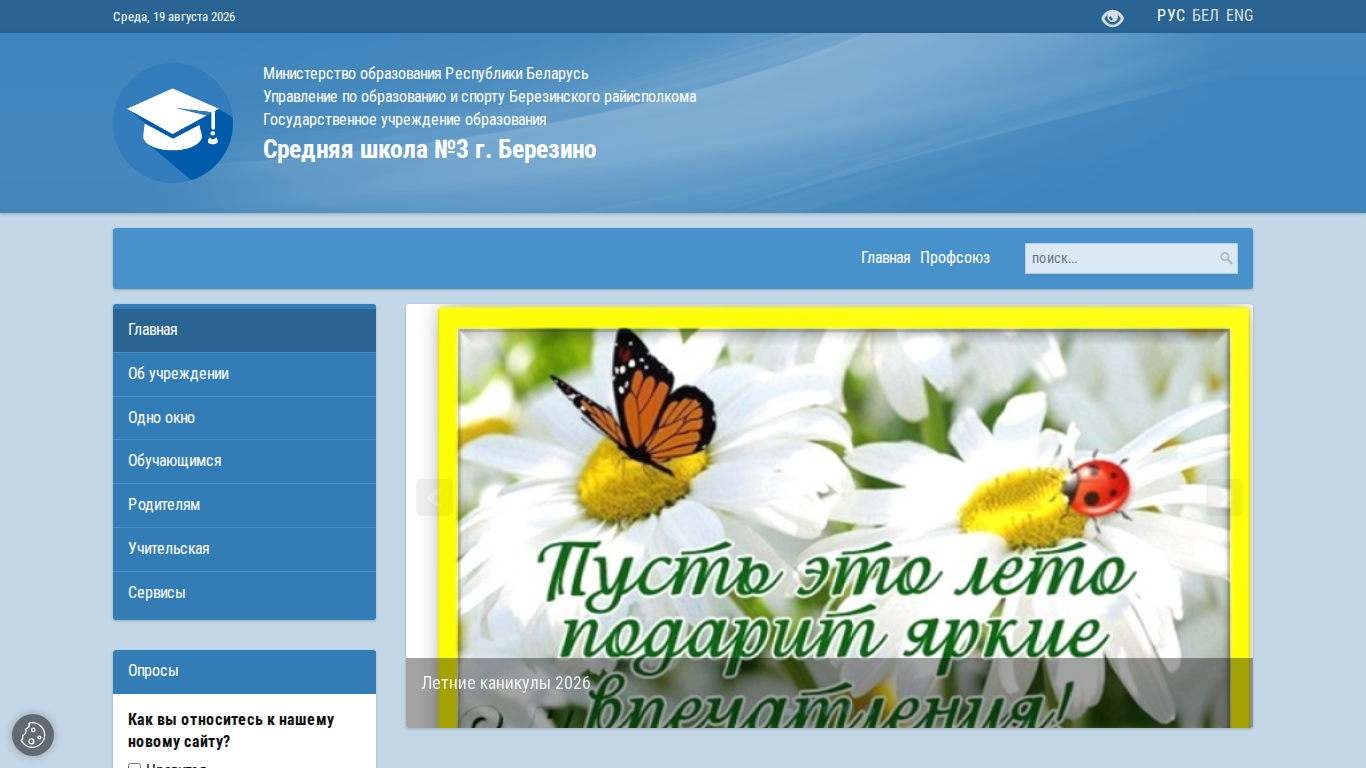Click the magnifier search icon
The image size is (1366, 768).
point(1226,258)
